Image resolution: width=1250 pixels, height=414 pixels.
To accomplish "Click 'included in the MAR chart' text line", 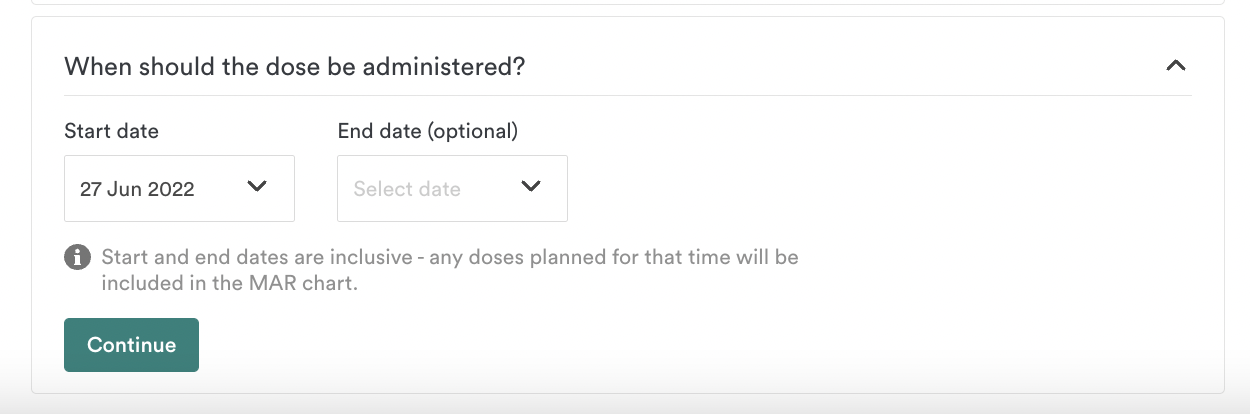I will click(x=229, y=283).
